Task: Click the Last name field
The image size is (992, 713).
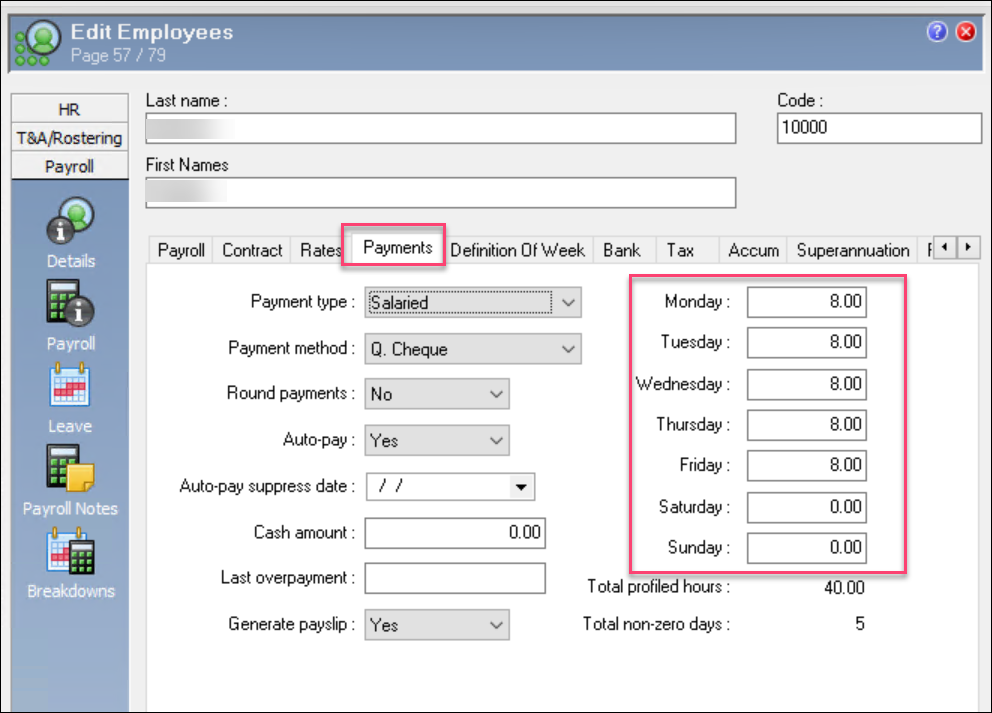Action: click(x=440, y=128)
